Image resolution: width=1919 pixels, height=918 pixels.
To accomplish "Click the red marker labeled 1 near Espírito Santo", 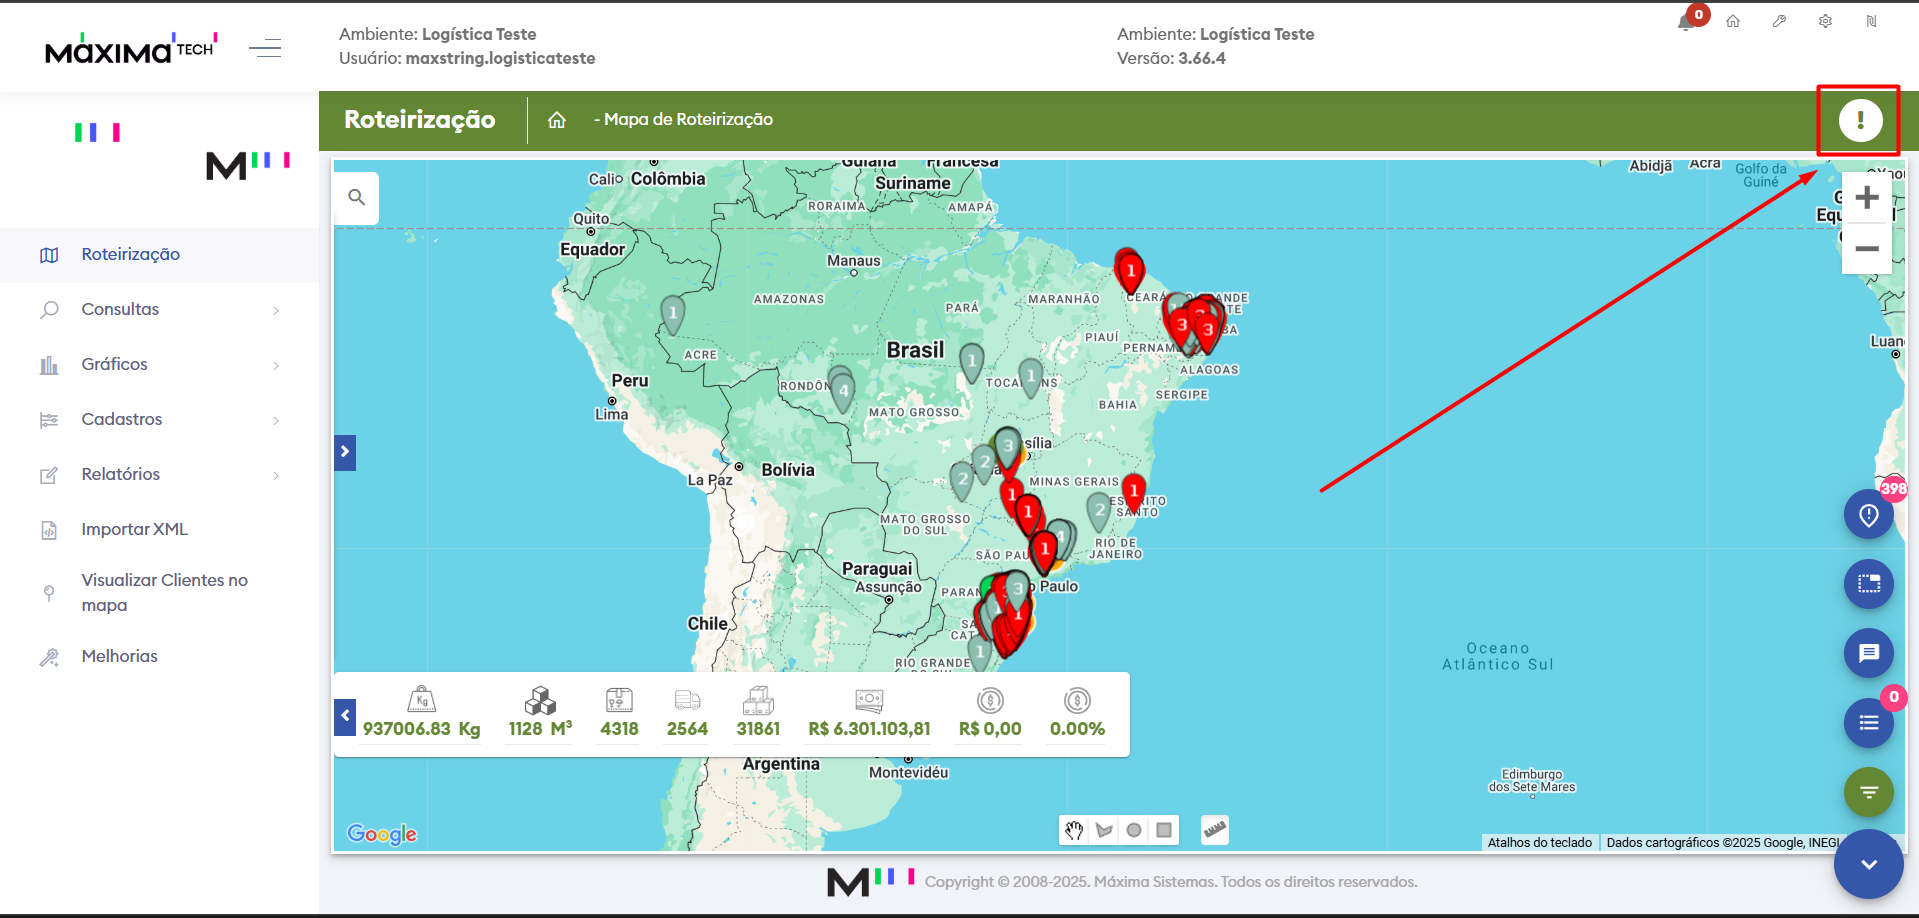I will pos(1133,492).
